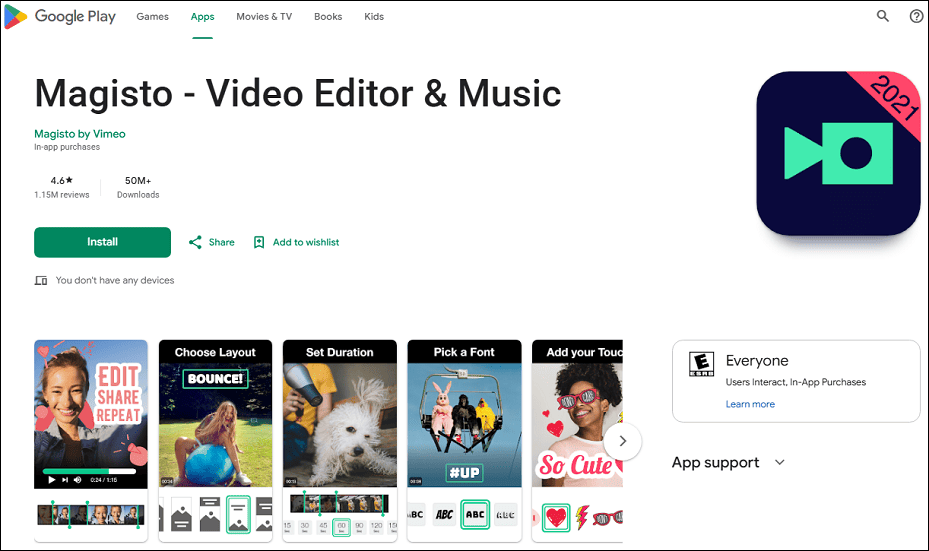This screenshot has height=551, width=929.
Task: Click the devices icon next to notice
Action: (x=41, y=280)
